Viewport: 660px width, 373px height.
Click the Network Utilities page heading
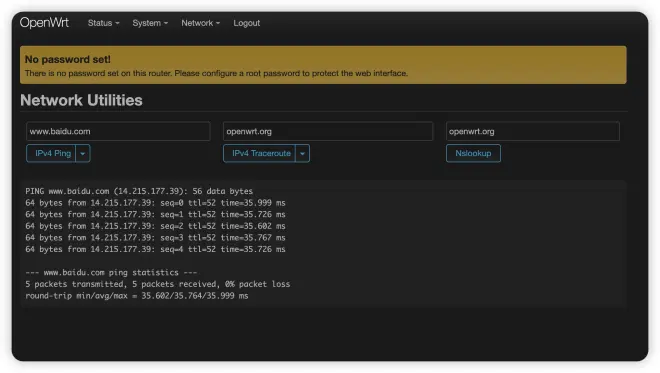[81, 100]
